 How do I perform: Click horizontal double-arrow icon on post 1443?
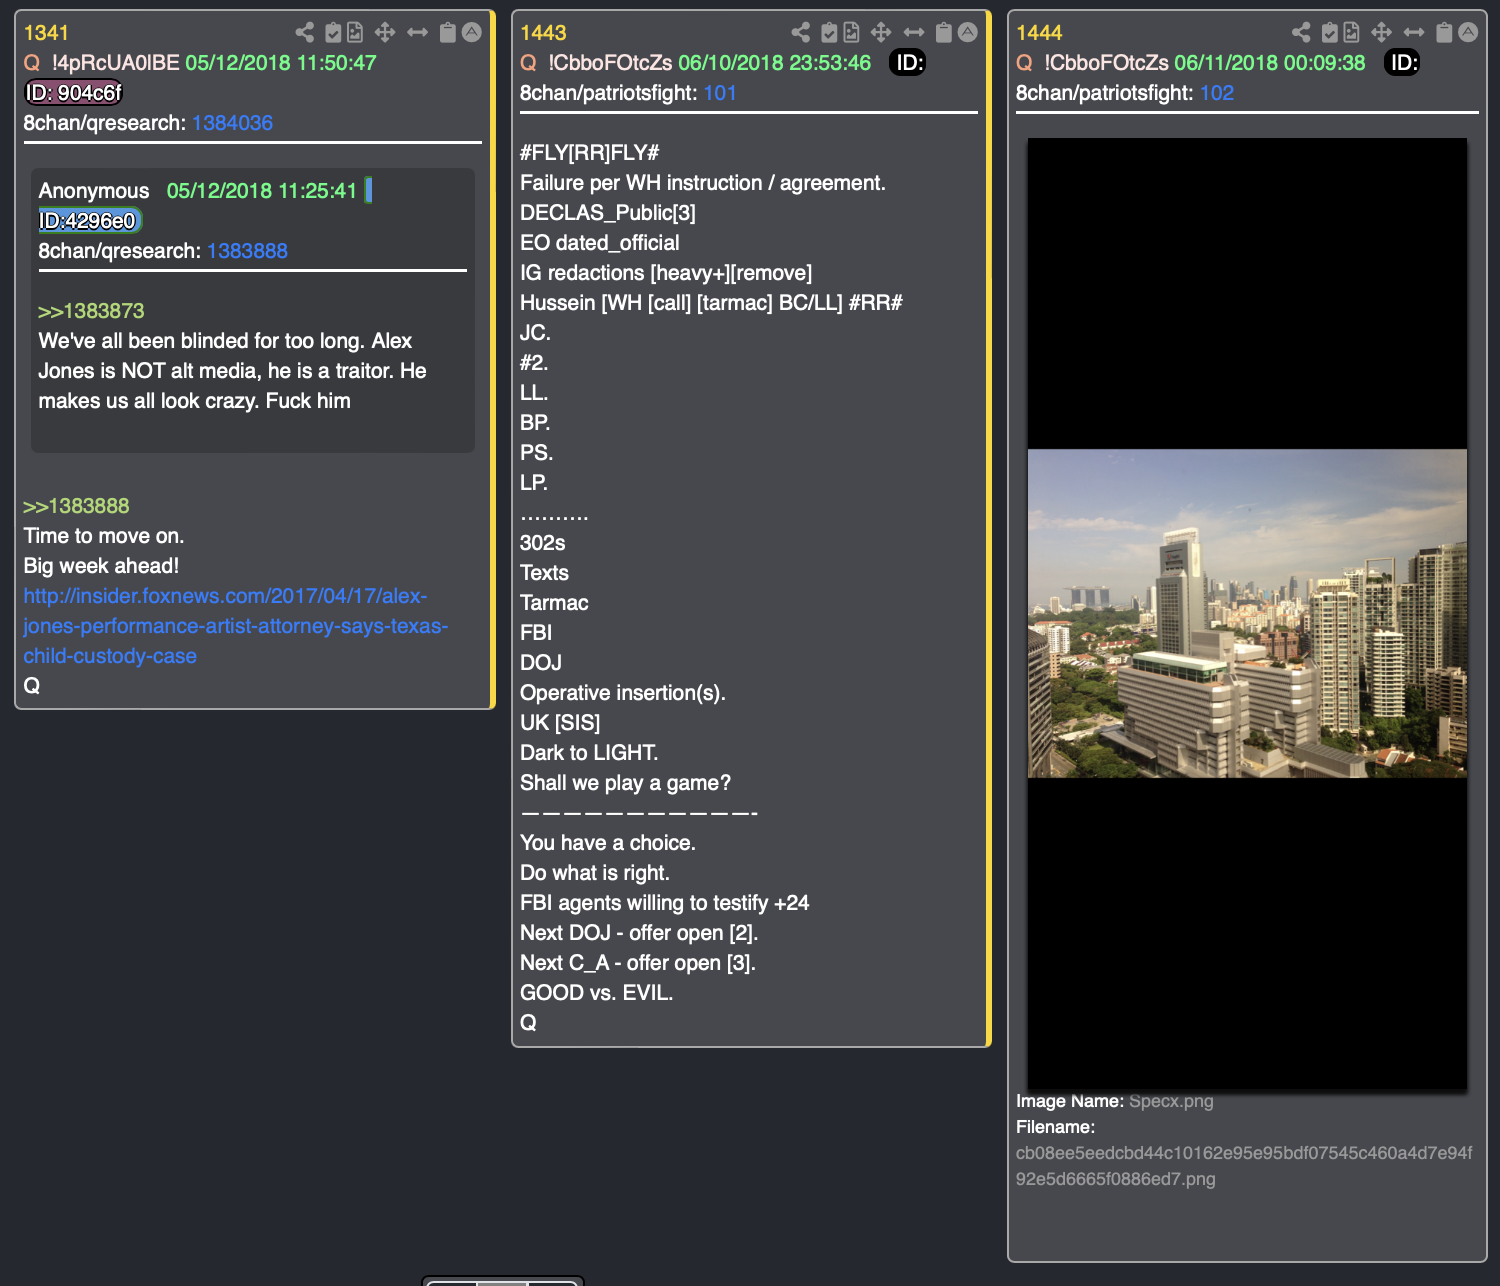pyautogui.click(x=914, y=32)
